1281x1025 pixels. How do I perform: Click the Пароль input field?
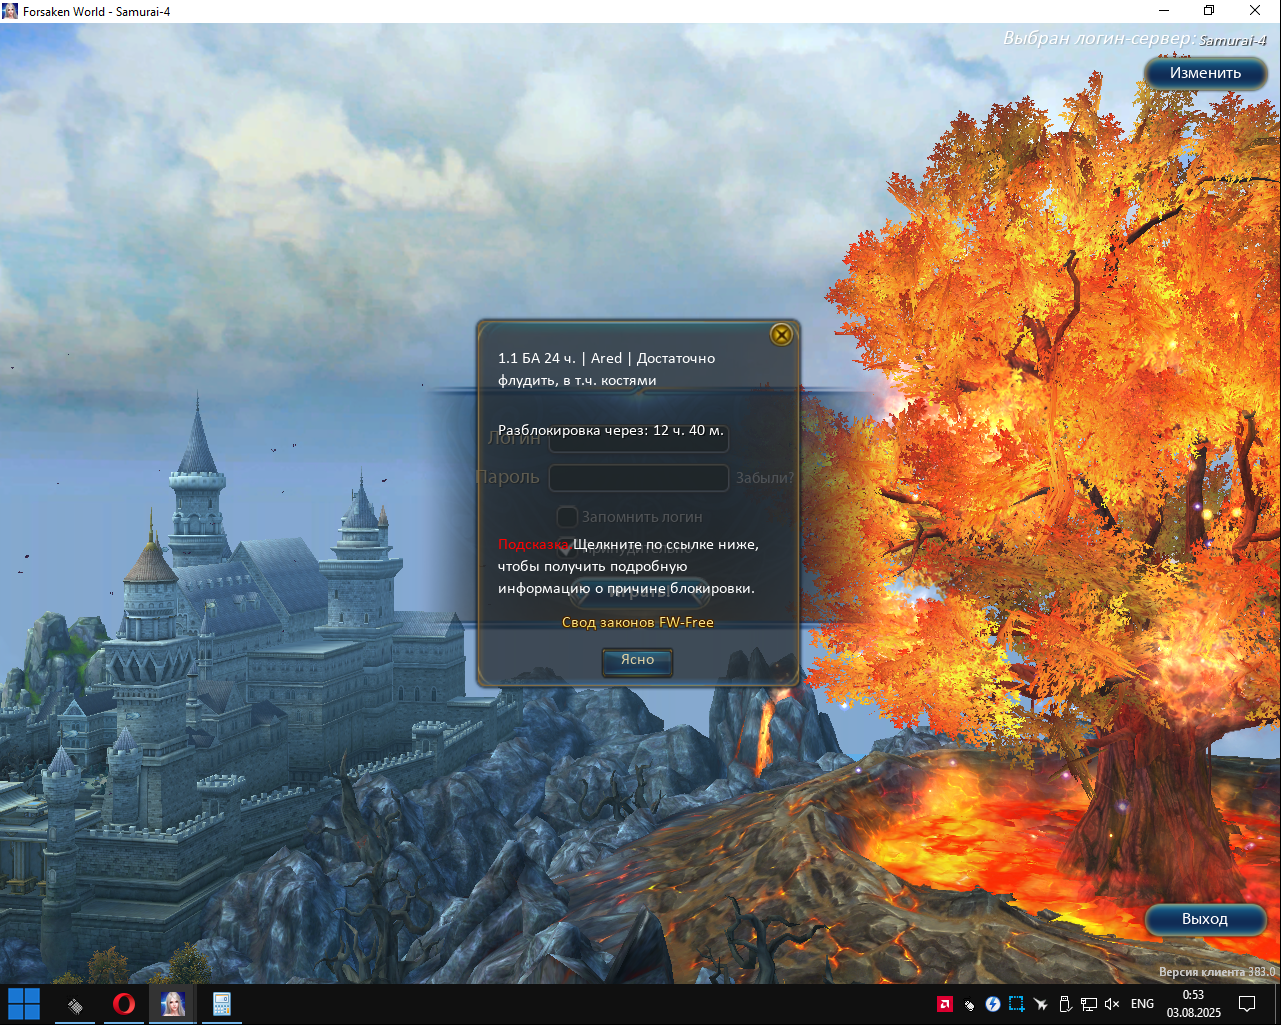pyautogui.click(x=639, y=478)
